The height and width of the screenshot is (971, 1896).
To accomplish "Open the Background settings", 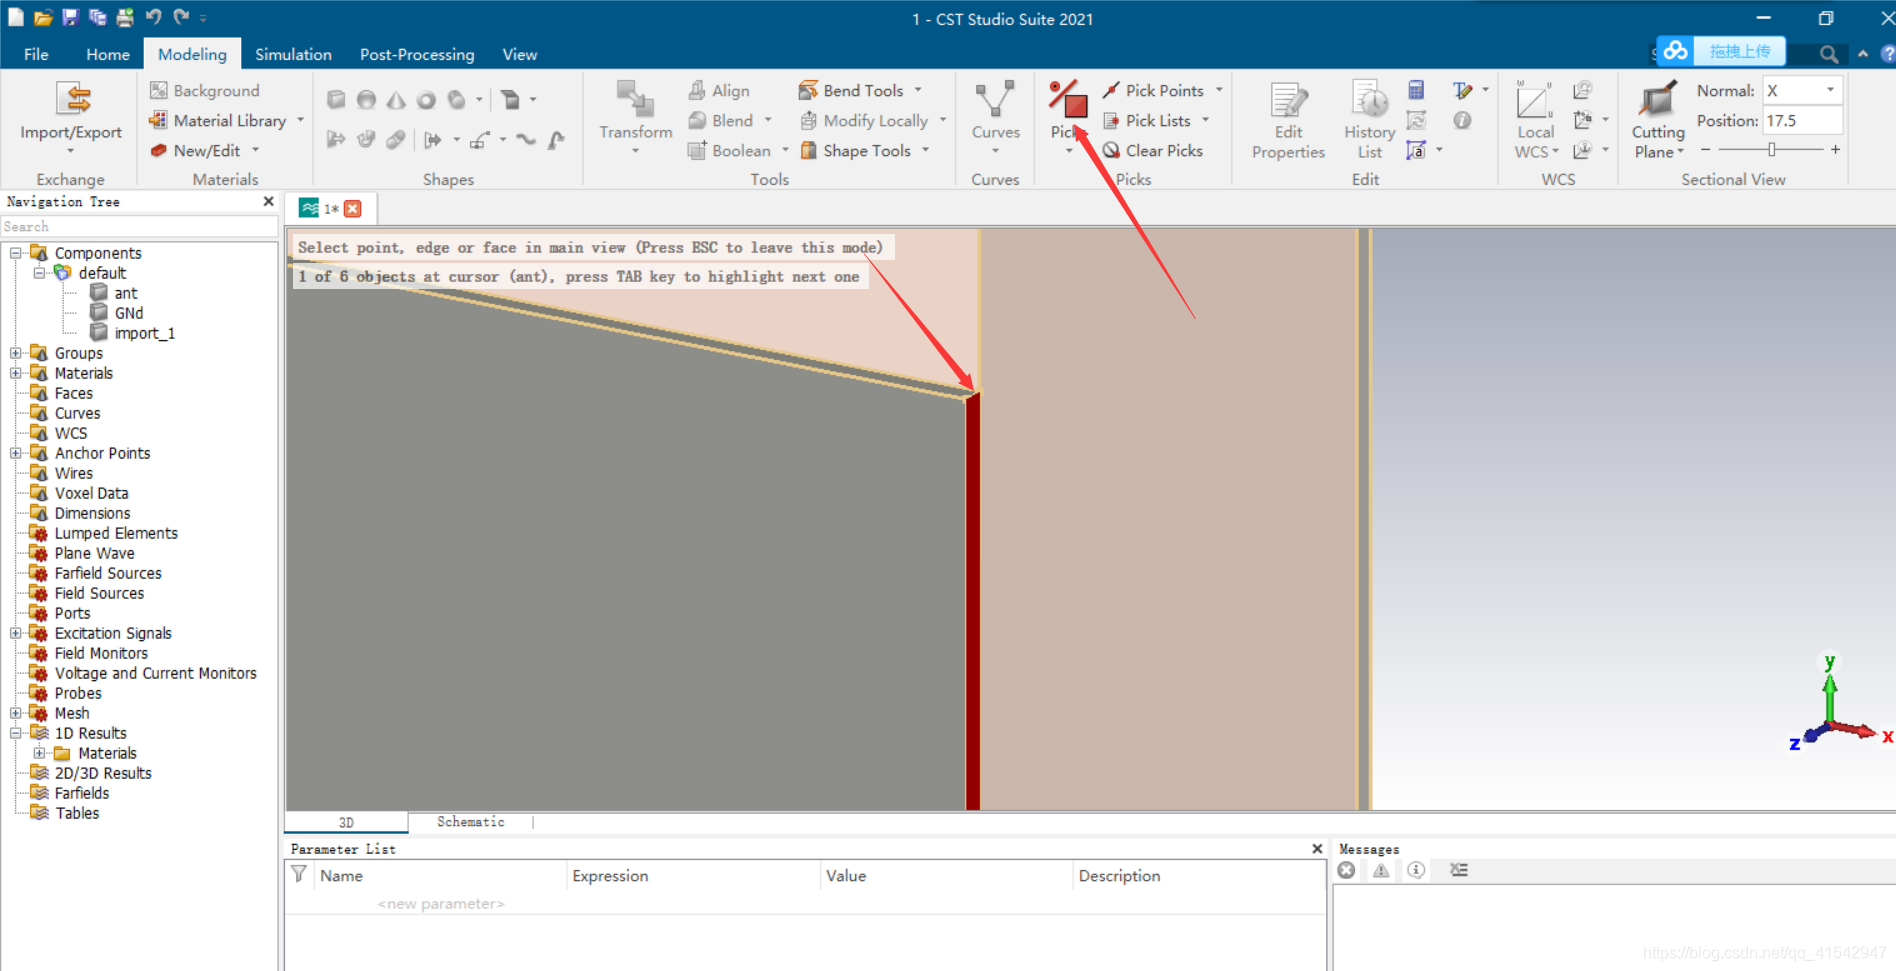I will pos(205,90).
